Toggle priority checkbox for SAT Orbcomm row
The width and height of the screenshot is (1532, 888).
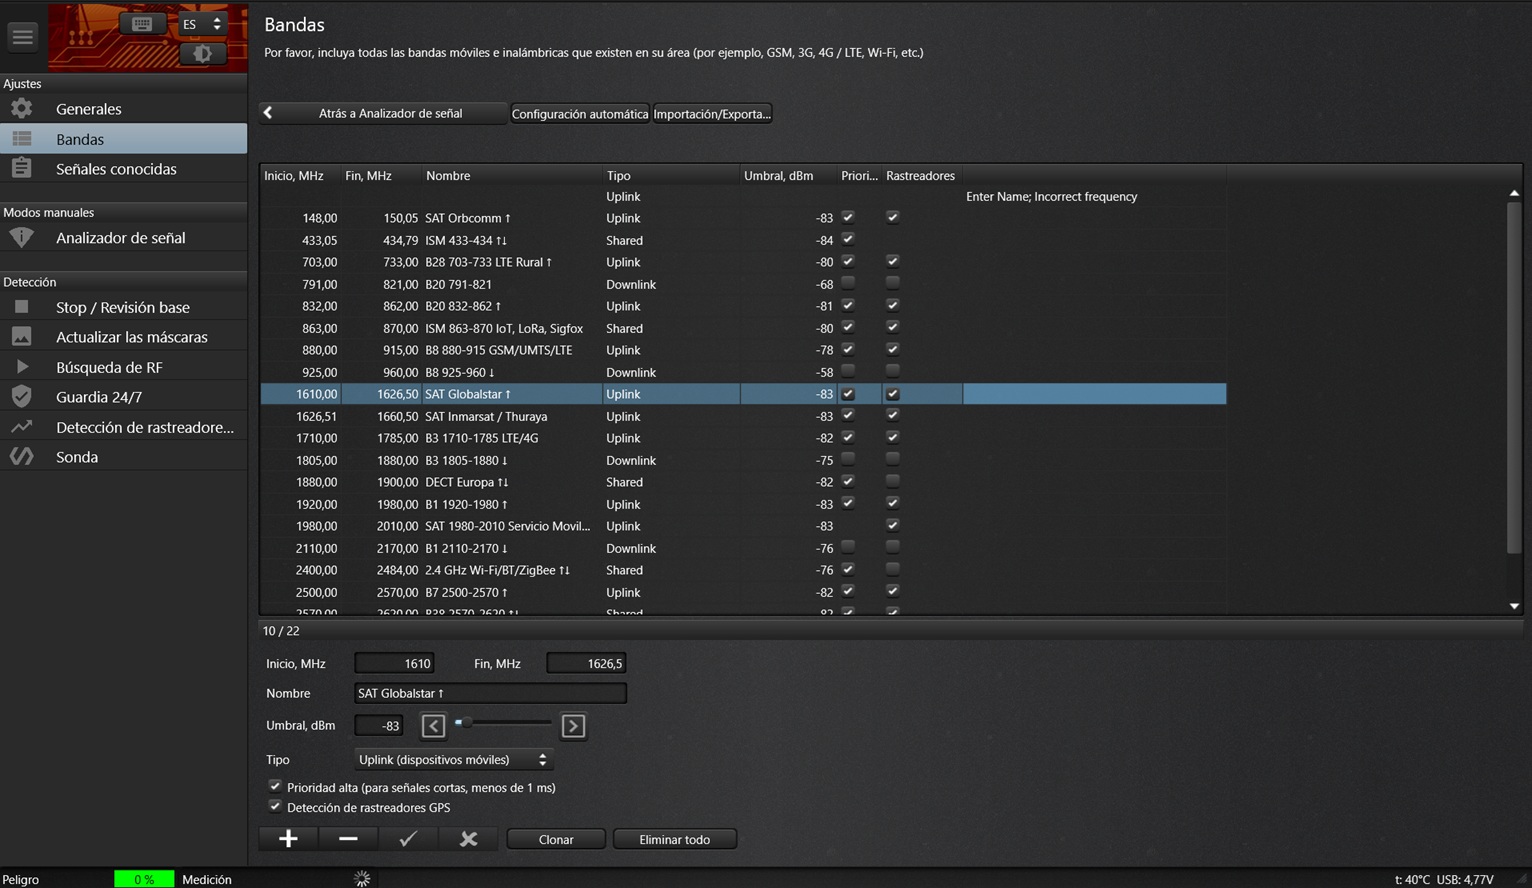coord(848,217)
